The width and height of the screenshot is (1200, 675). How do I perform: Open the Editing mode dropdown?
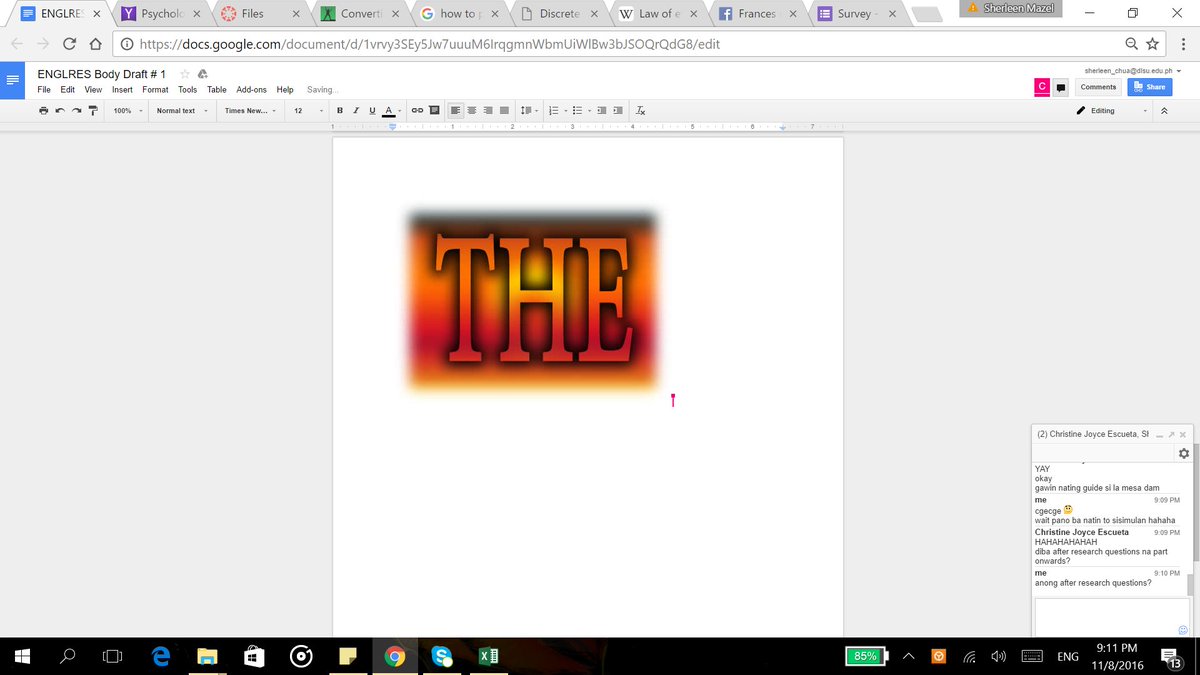(1111, 111)
